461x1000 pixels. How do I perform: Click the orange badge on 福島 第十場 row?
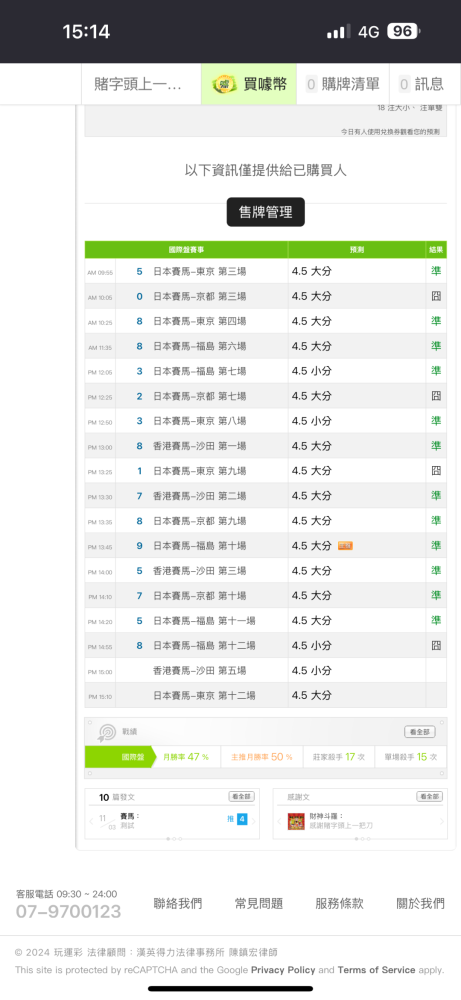tap(345, 546)
